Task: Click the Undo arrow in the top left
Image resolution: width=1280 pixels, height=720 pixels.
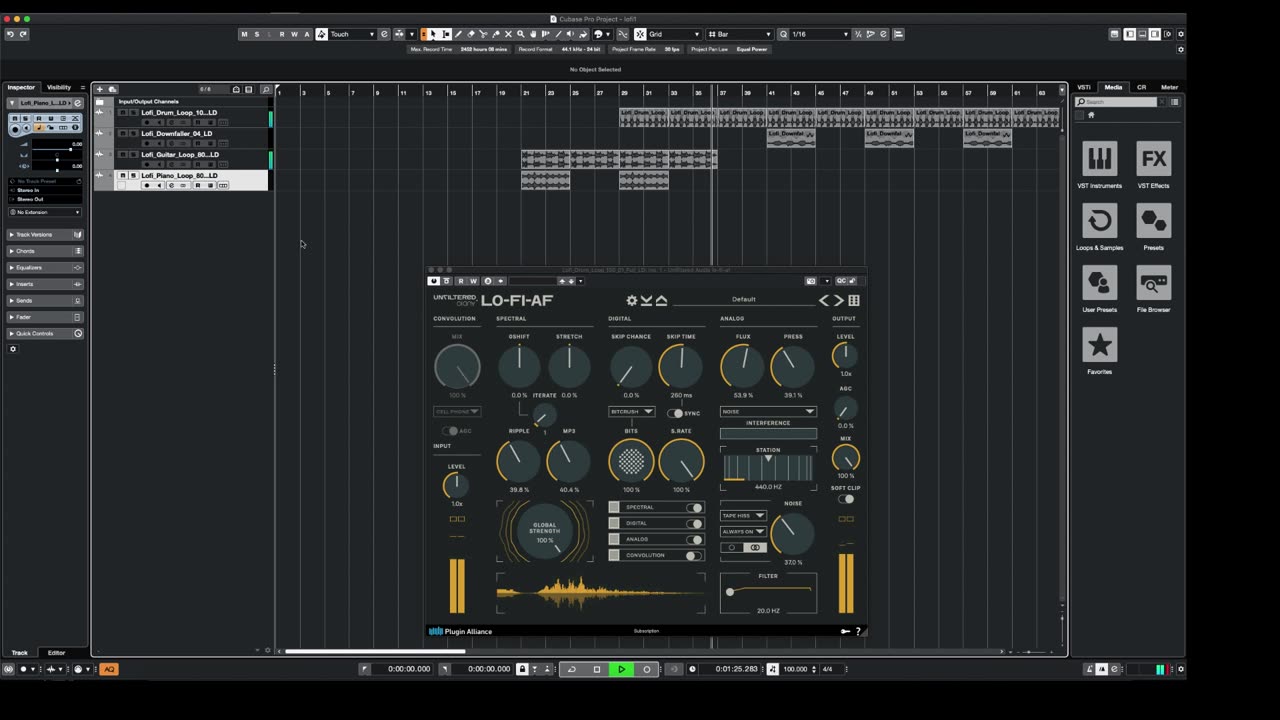Action: click(10, 34)
